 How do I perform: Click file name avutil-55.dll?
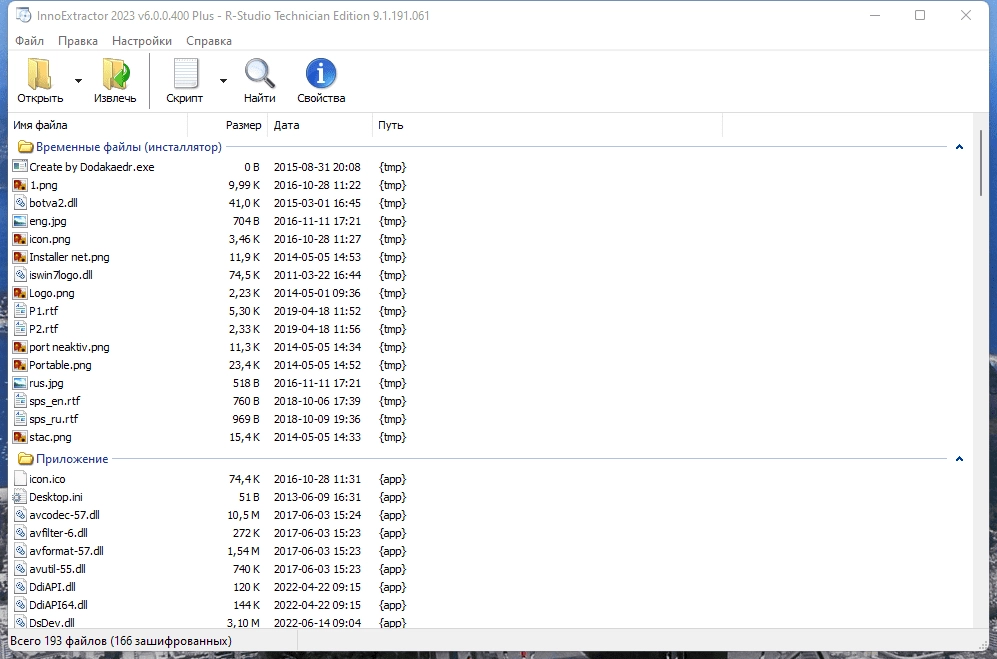click(57, 569)
